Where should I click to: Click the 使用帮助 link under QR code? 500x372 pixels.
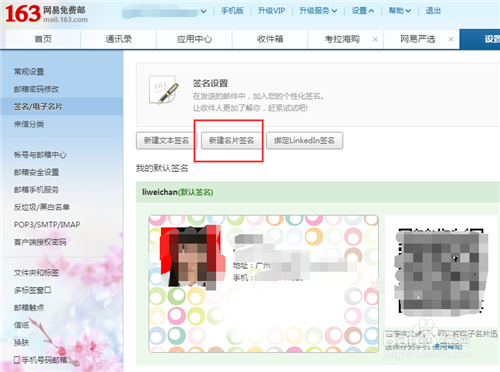(447, 347)
